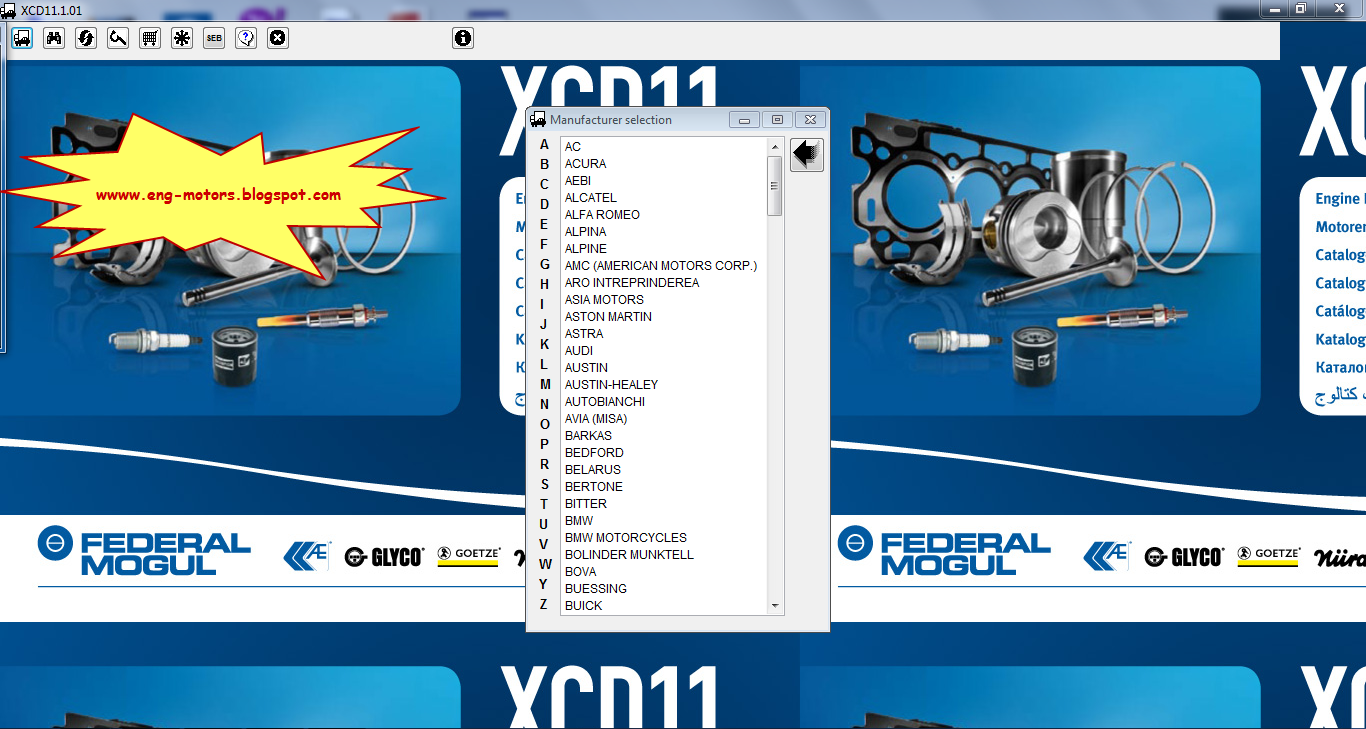Click the exit X toolbar icon

(x=277, y=38)
